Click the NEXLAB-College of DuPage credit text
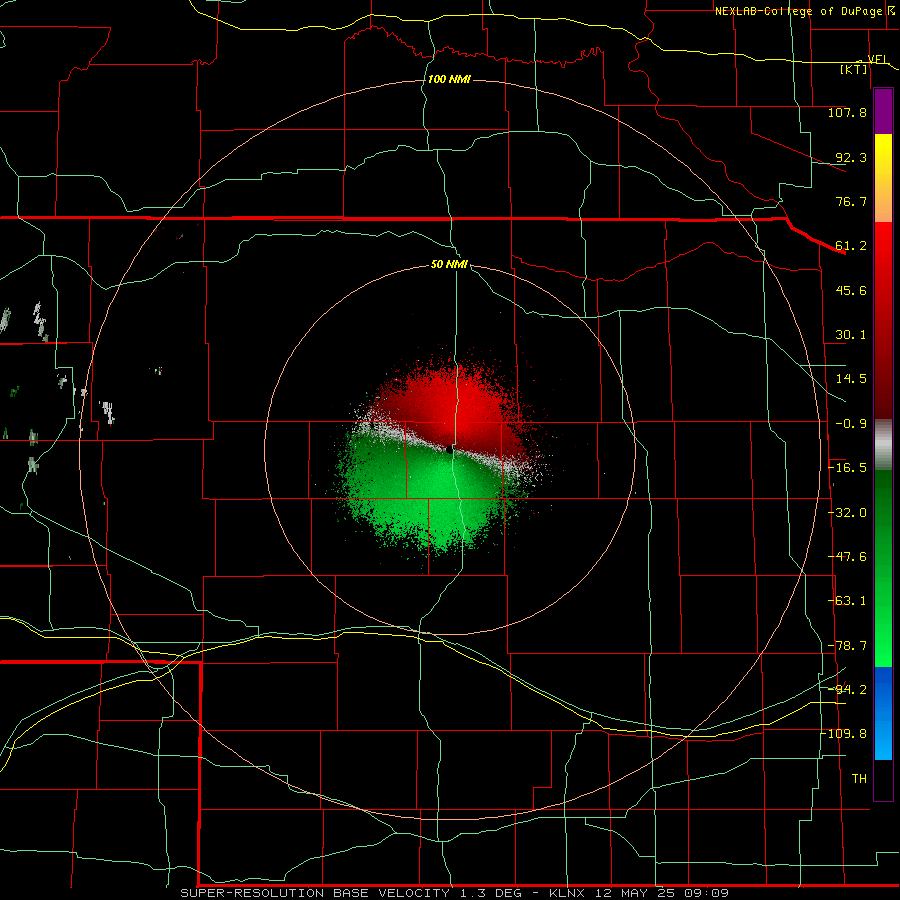The width and height of the screenshot is (900, 900). coord(805,11)
